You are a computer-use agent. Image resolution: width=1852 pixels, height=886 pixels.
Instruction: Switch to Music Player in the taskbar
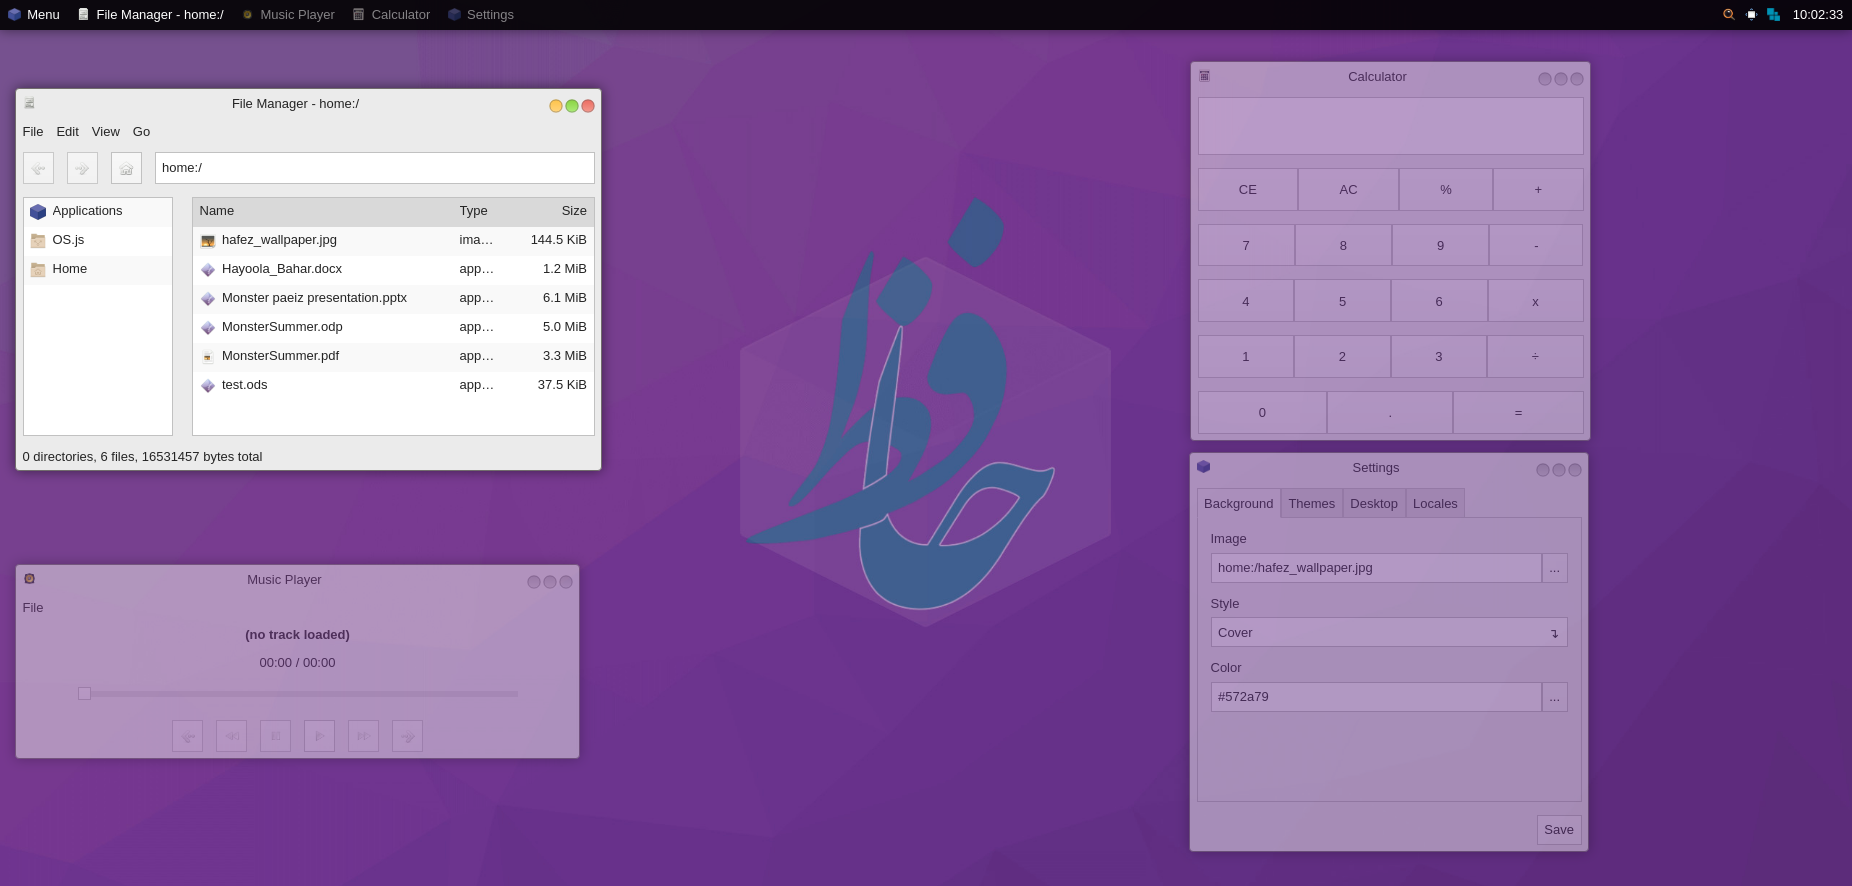pyautogui.click(x=288, y=15)
